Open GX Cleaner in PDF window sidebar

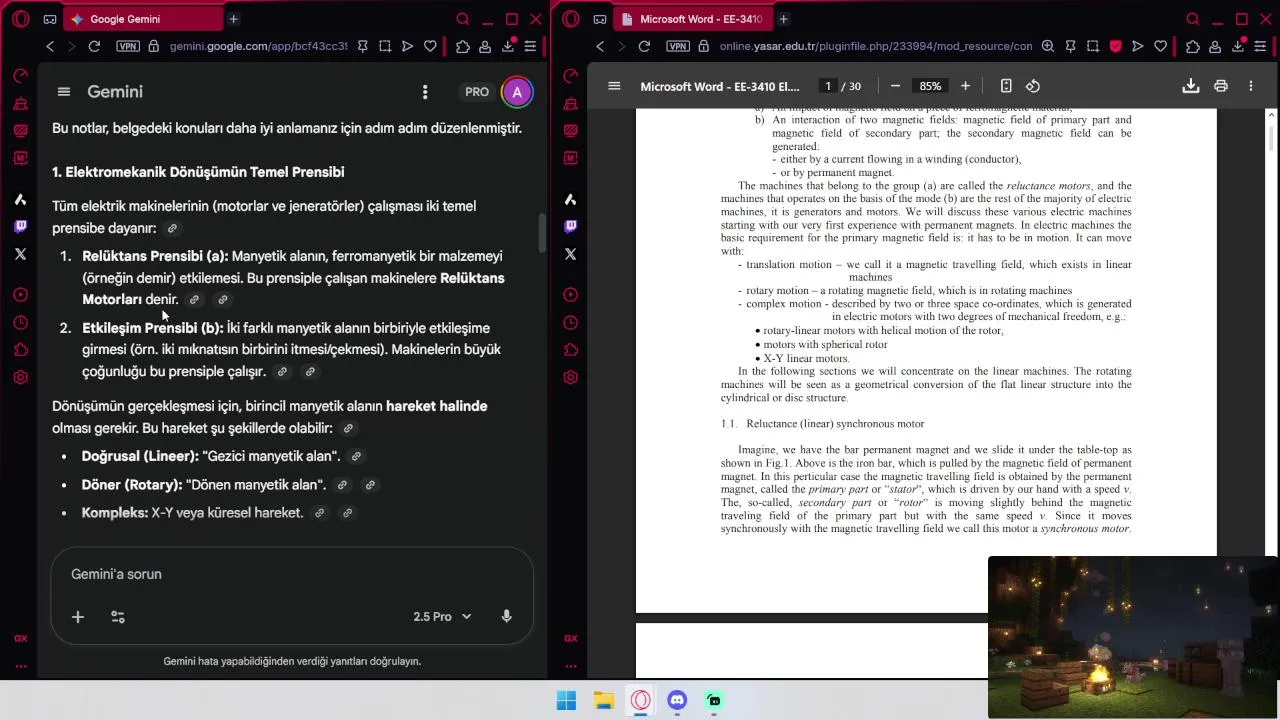pyautogui.click(x=570, y=103)
